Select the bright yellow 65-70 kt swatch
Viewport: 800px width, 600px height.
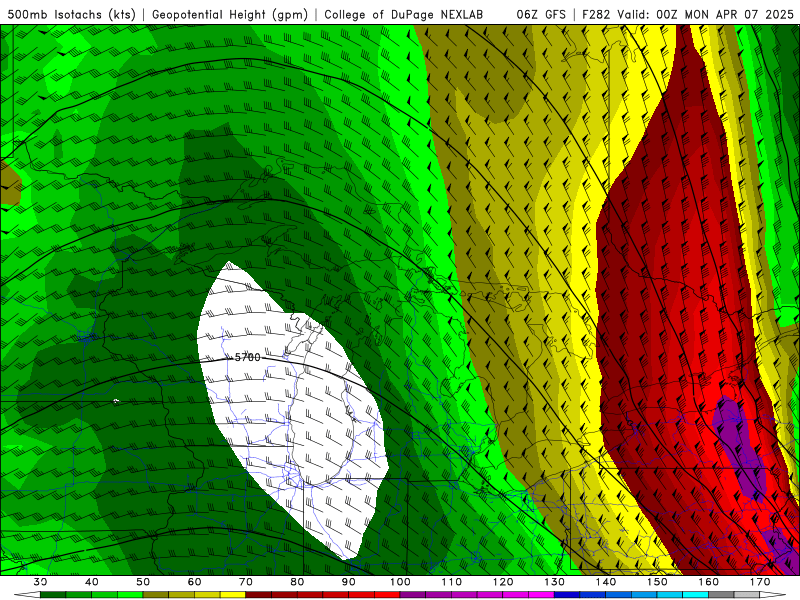coord(233,595)
